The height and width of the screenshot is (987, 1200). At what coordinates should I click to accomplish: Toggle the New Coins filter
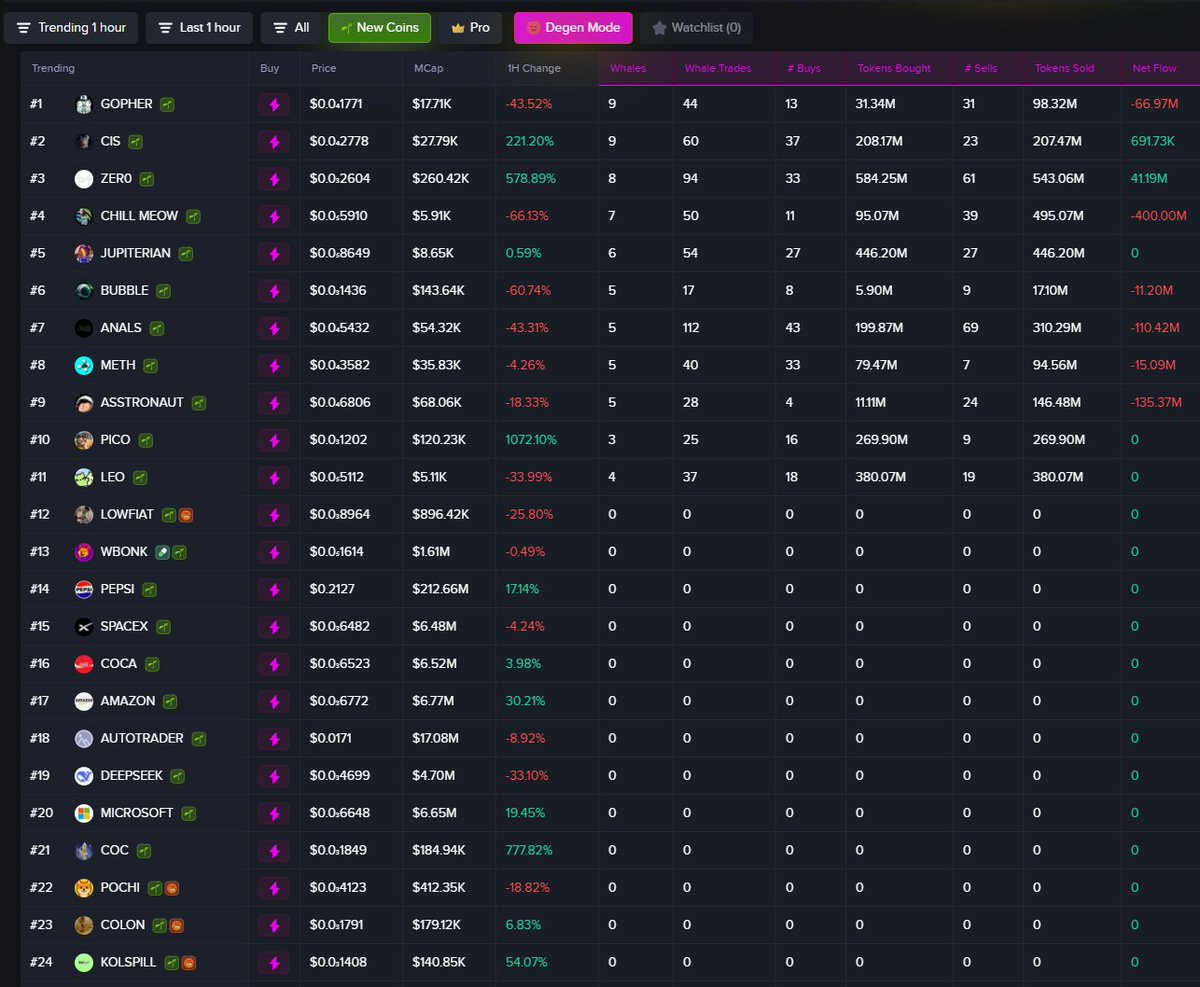(379, 28)
